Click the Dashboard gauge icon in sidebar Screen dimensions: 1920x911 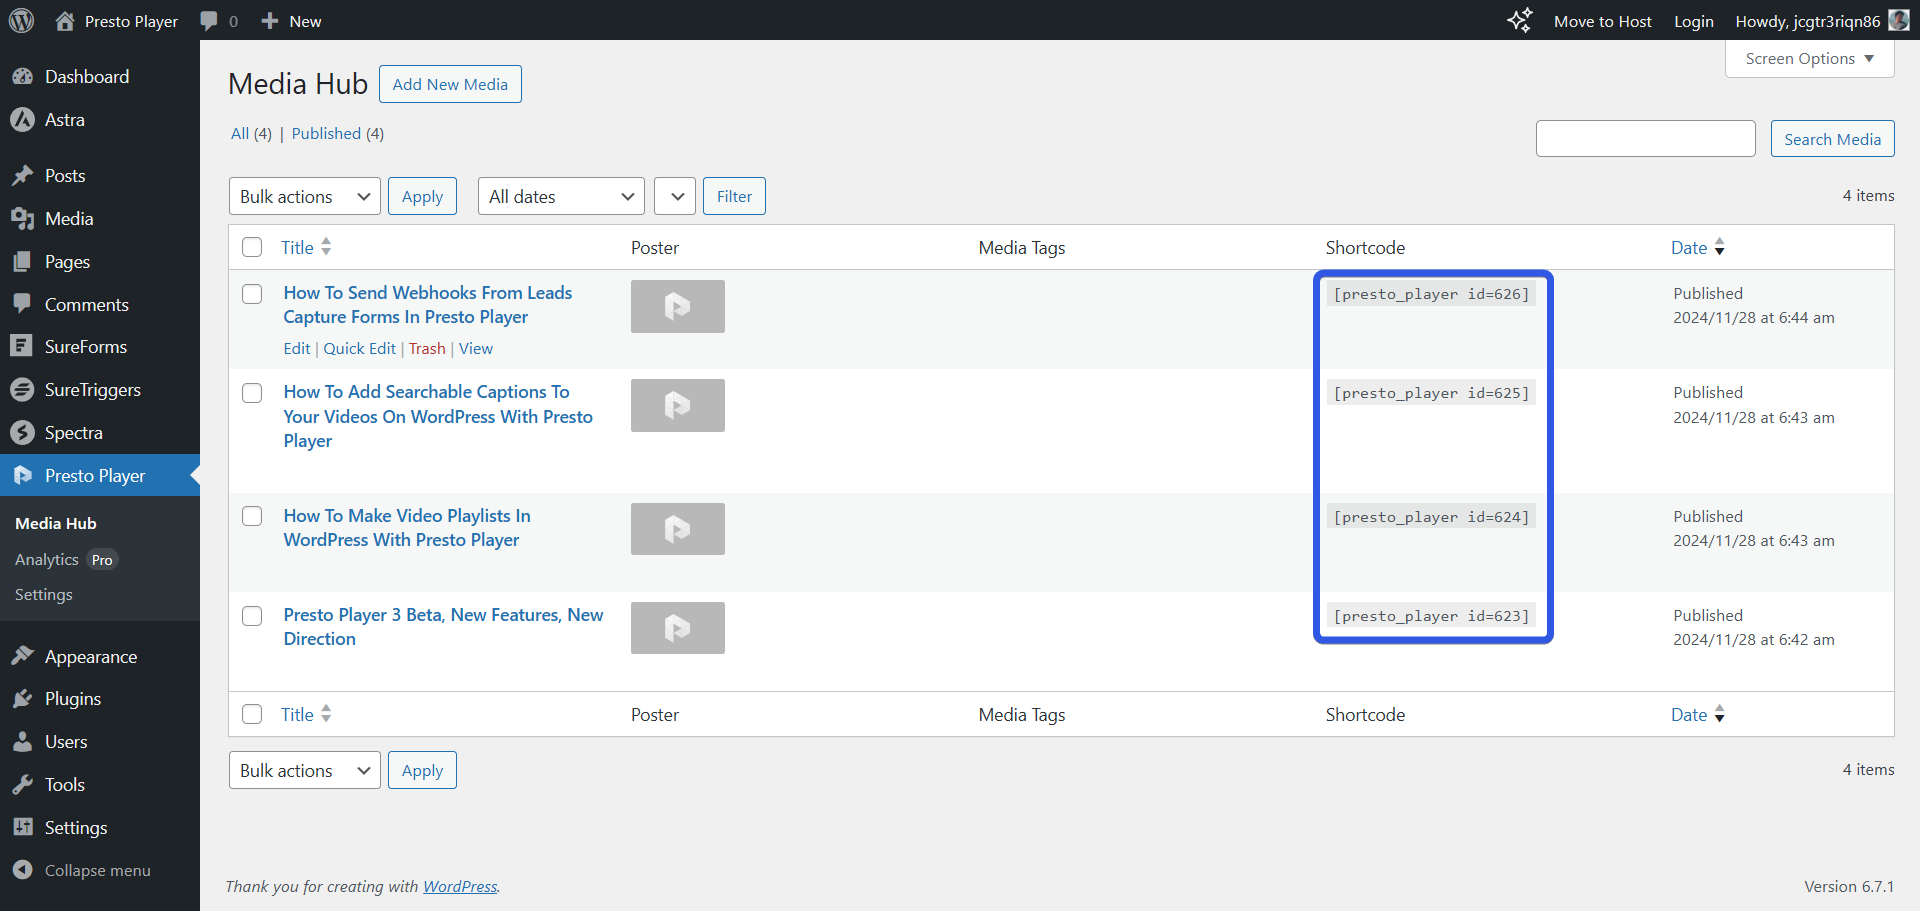(x=22, y=77)
